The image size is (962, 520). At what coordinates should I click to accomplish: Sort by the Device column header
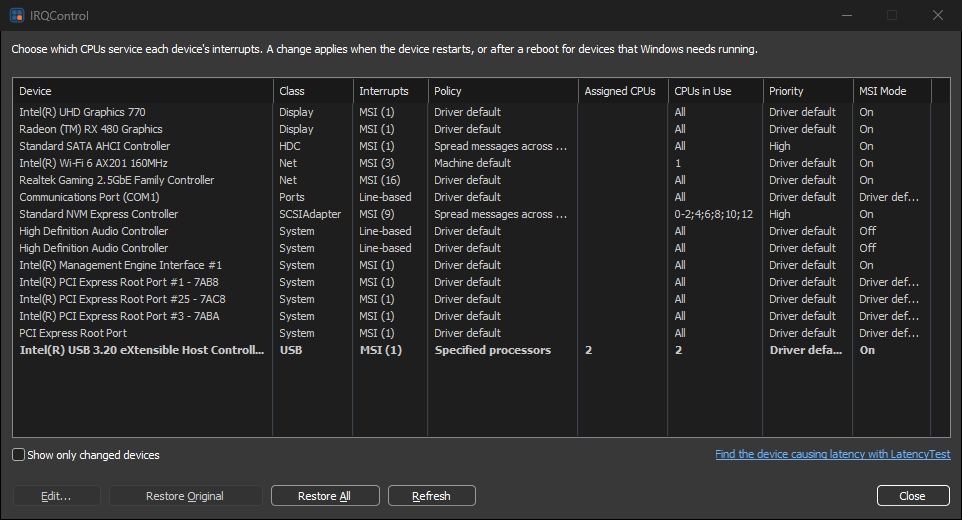coord(143,91)
